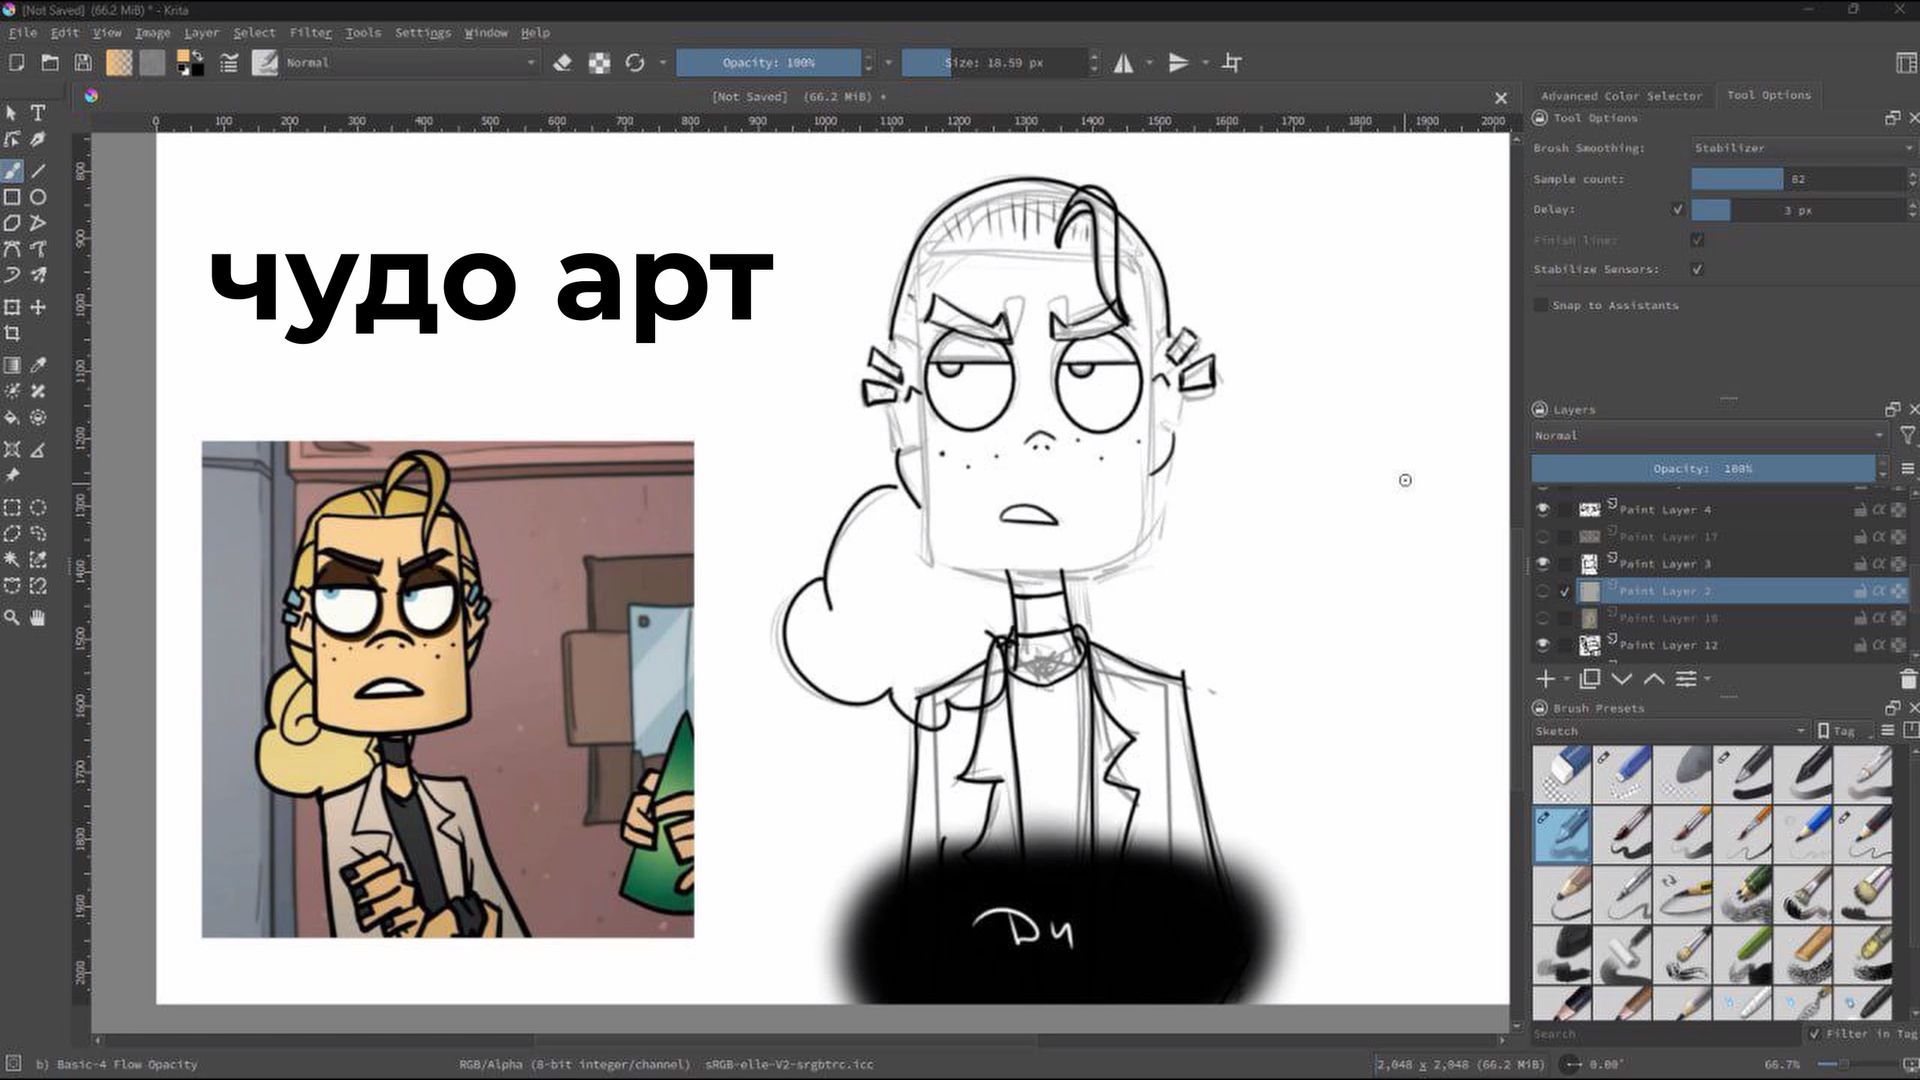Open the Filter menu
Image resolution: width=1920 pixels, height=1080 pixels.
(310, 33)
